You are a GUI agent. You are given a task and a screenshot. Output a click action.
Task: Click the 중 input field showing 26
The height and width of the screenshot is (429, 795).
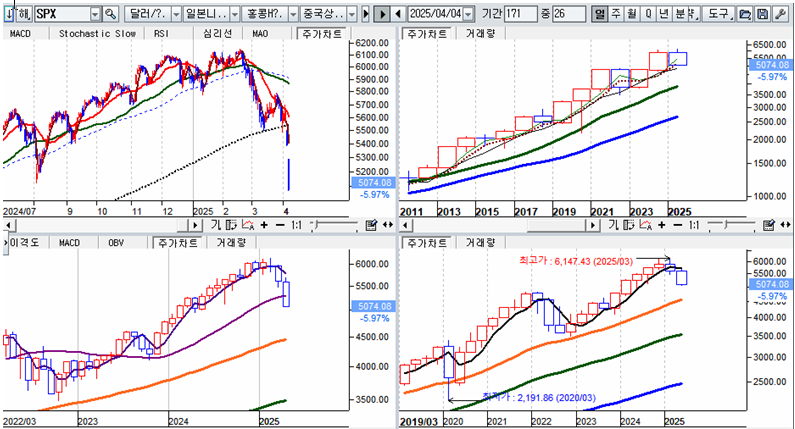click(x=568, y=14)
